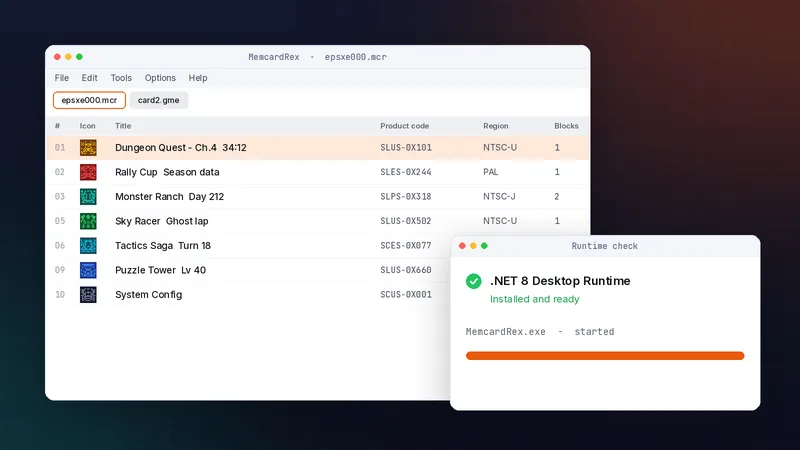This screenshot has width=800, height=450.
Task: Click the Monster Ranch save icon
Action: [88, 197]
